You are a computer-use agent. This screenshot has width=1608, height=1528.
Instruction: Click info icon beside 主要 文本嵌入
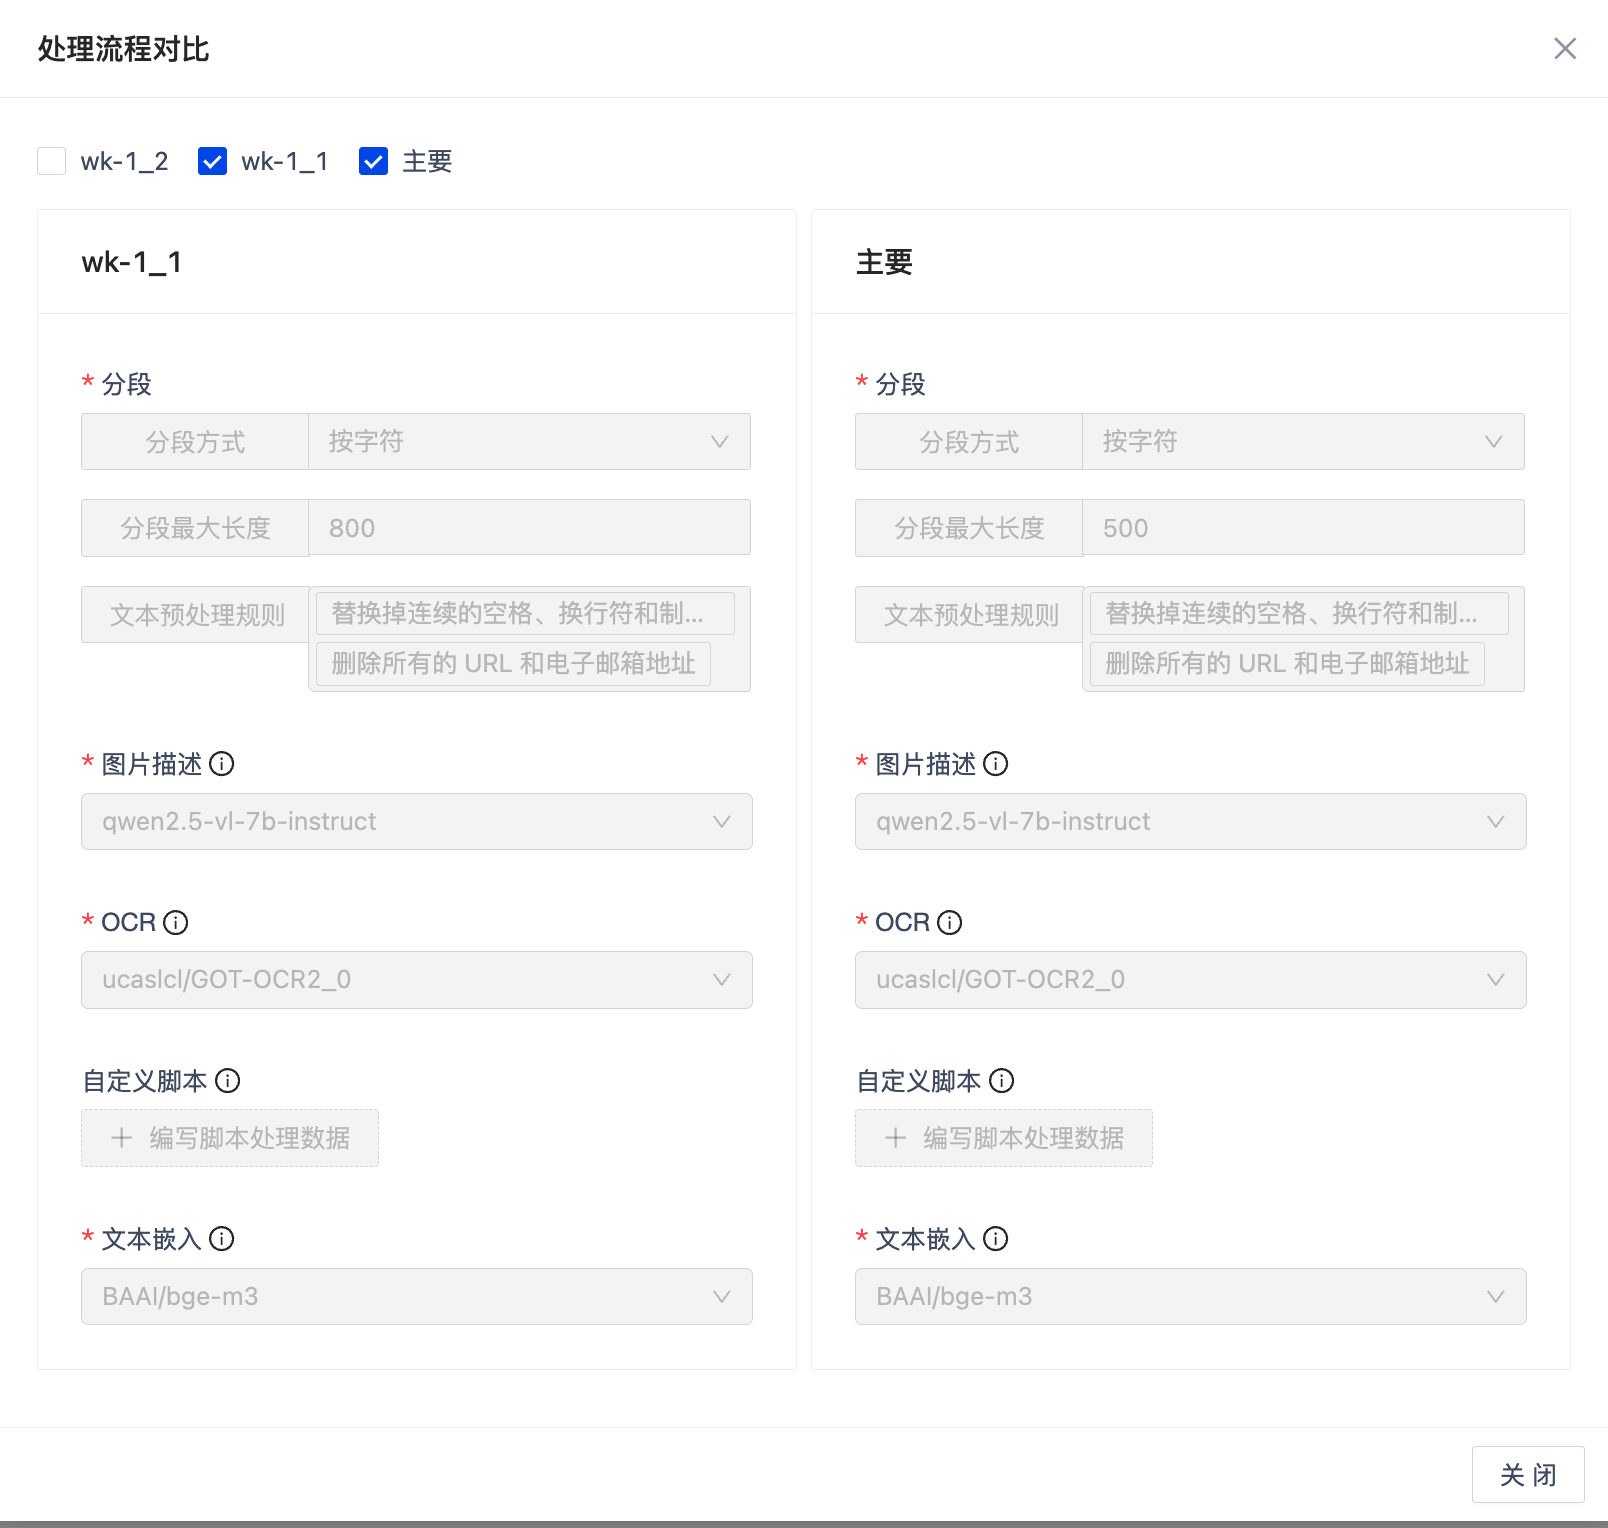(996, 1239)
